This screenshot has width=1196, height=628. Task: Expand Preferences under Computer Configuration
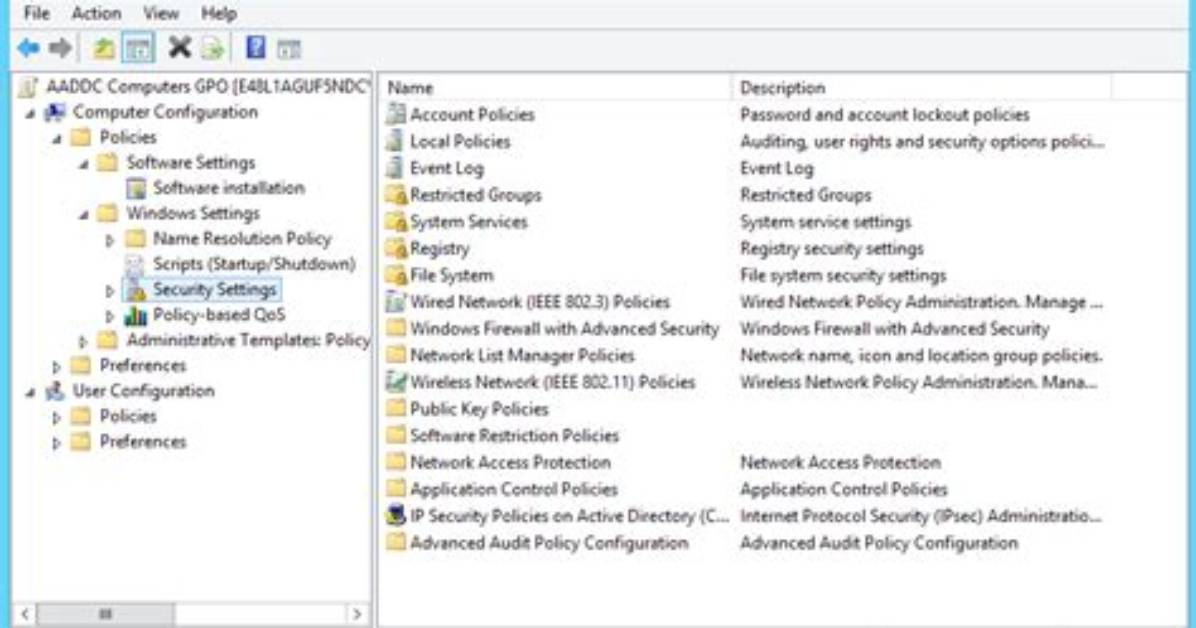click(x=56, y=366)
